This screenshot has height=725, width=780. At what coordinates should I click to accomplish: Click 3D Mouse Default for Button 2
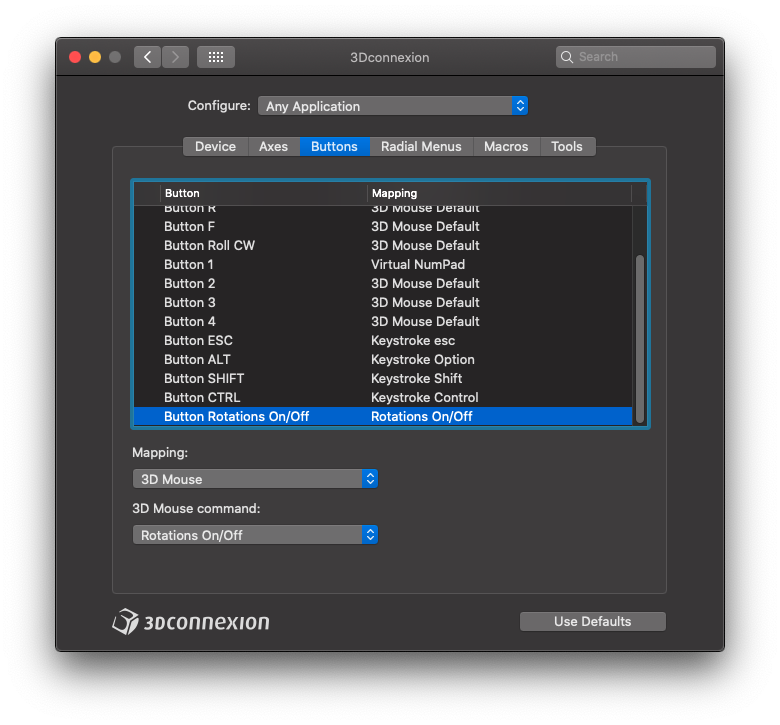(425, 284)
